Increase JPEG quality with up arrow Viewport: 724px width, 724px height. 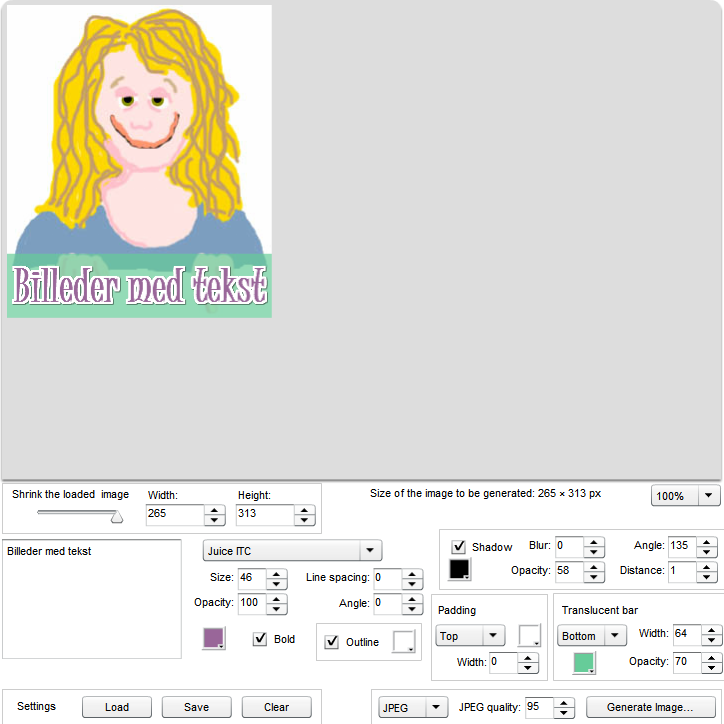coord(564,703)
